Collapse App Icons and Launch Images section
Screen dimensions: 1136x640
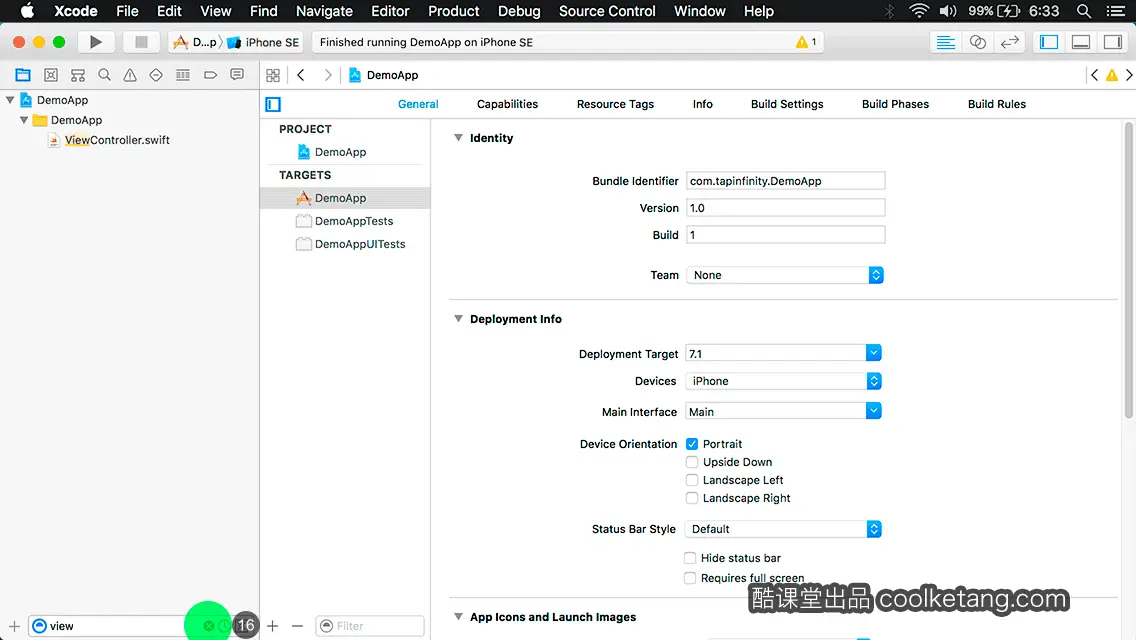click(x=458, y=616)
